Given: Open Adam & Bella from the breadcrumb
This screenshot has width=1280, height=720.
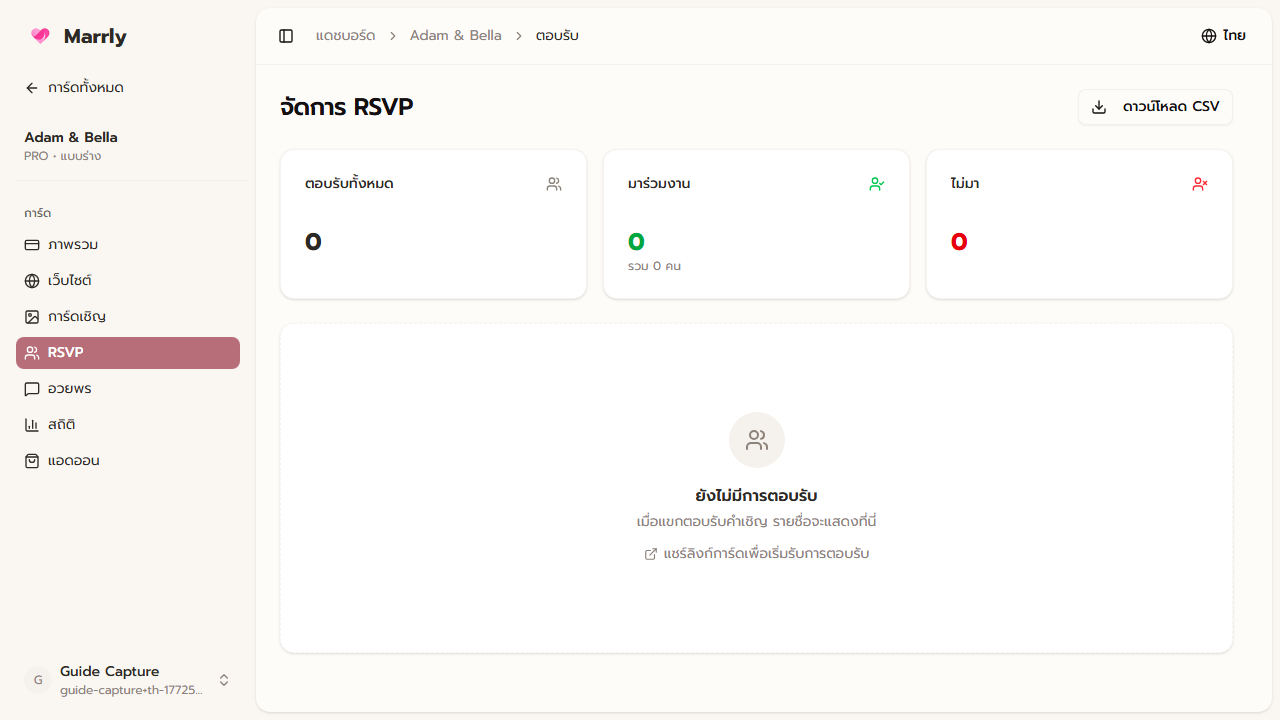Looking at the screenshot, I should click(456, 35).
